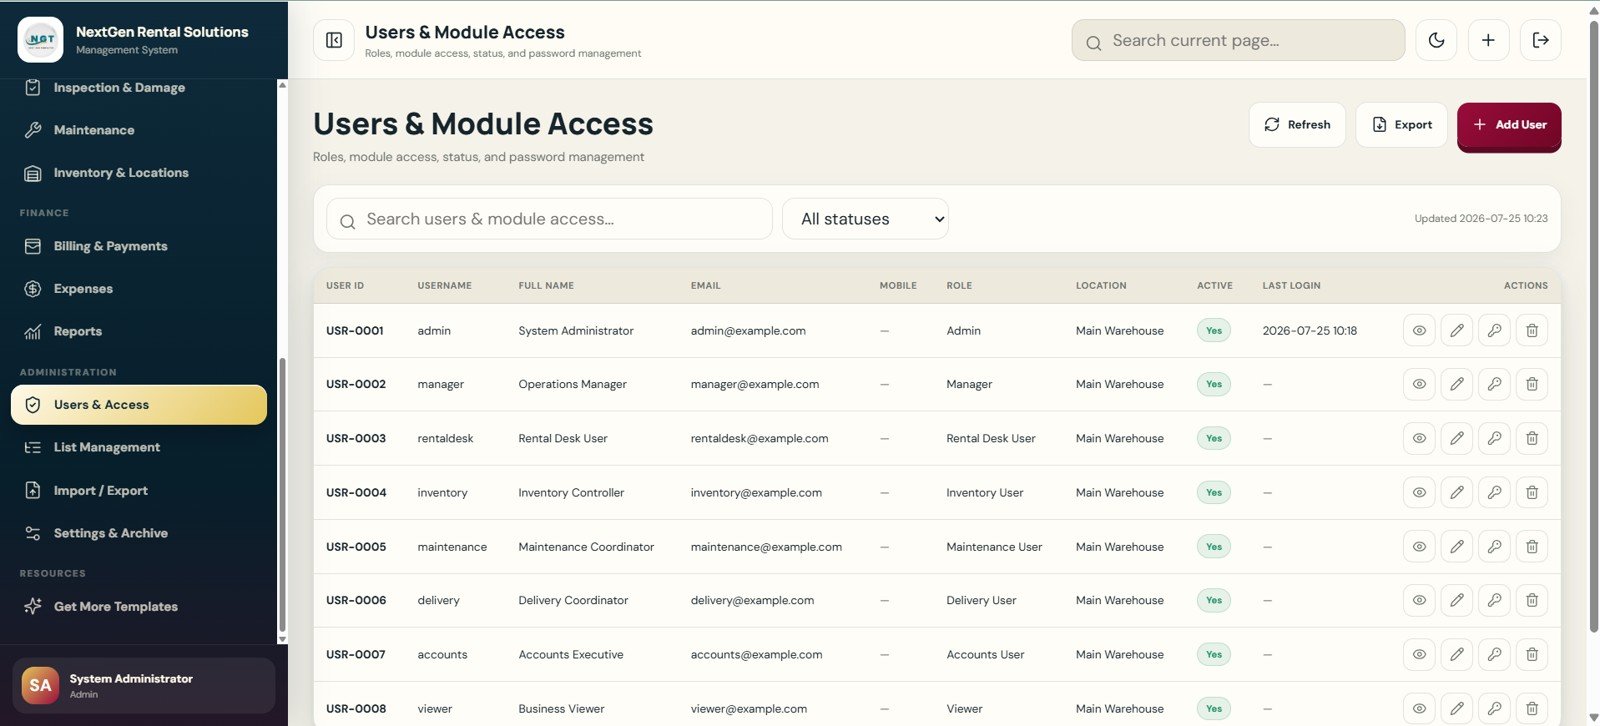Sort by LAST LOGIN column header
Image resolution: width=1600 pixels, height=726 pixels.
pyautogui.click(x=1291, y=286)
